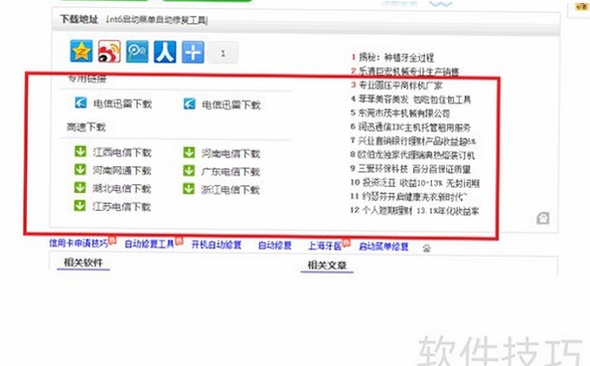Open the 开机自动修复 tag link

pyautogui.click(x=216, y=245)
